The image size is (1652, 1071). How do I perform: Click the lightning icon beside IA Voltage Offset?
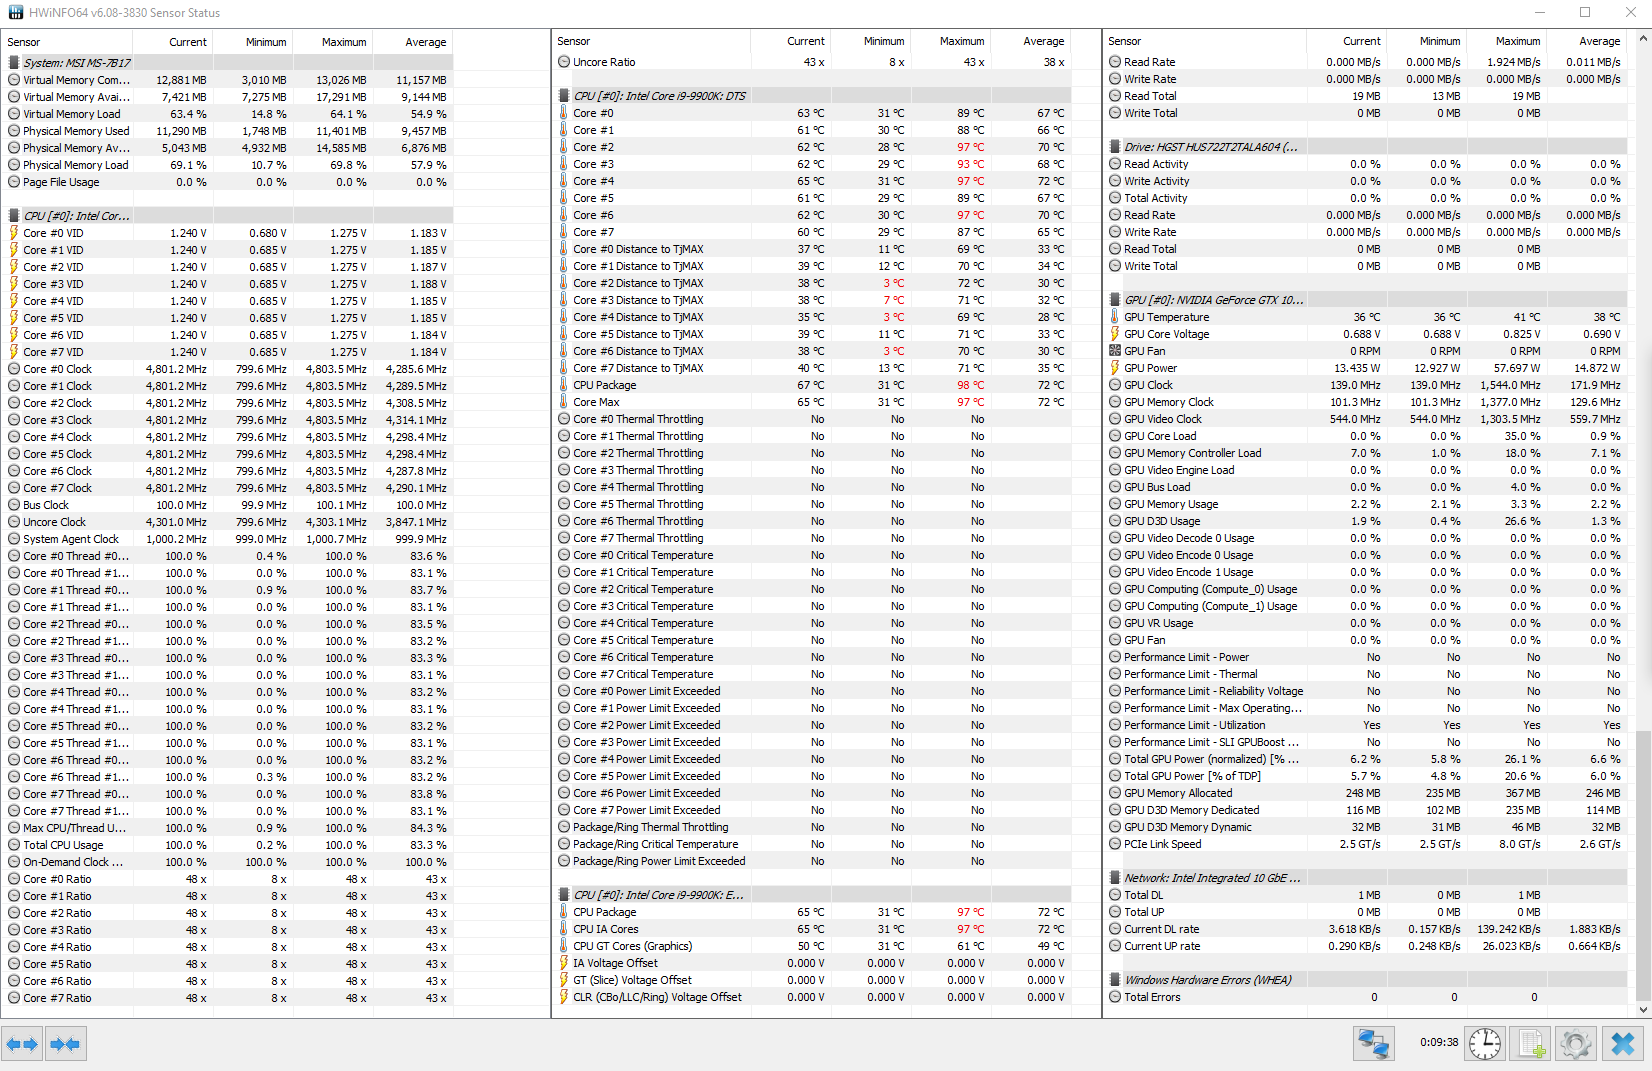[x=564, y=963]
